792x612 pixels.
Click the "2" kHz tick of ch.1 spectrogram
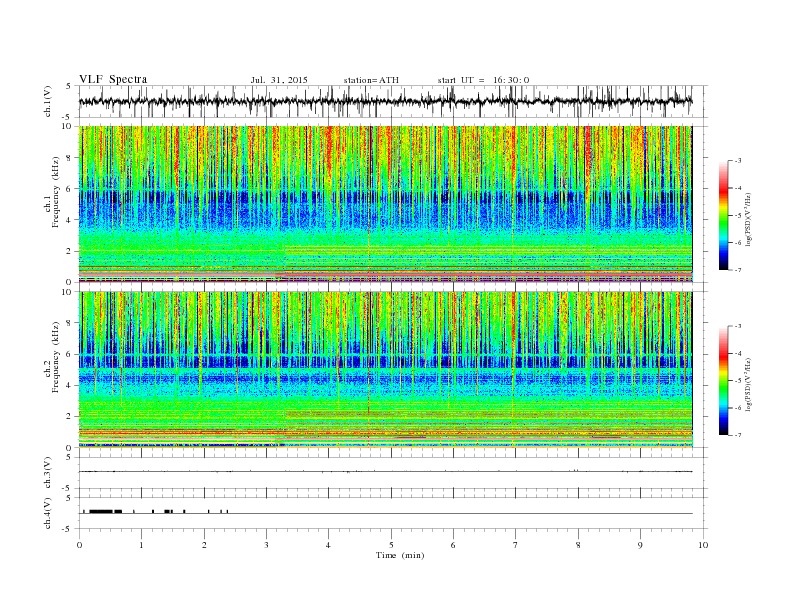[70, 251]
